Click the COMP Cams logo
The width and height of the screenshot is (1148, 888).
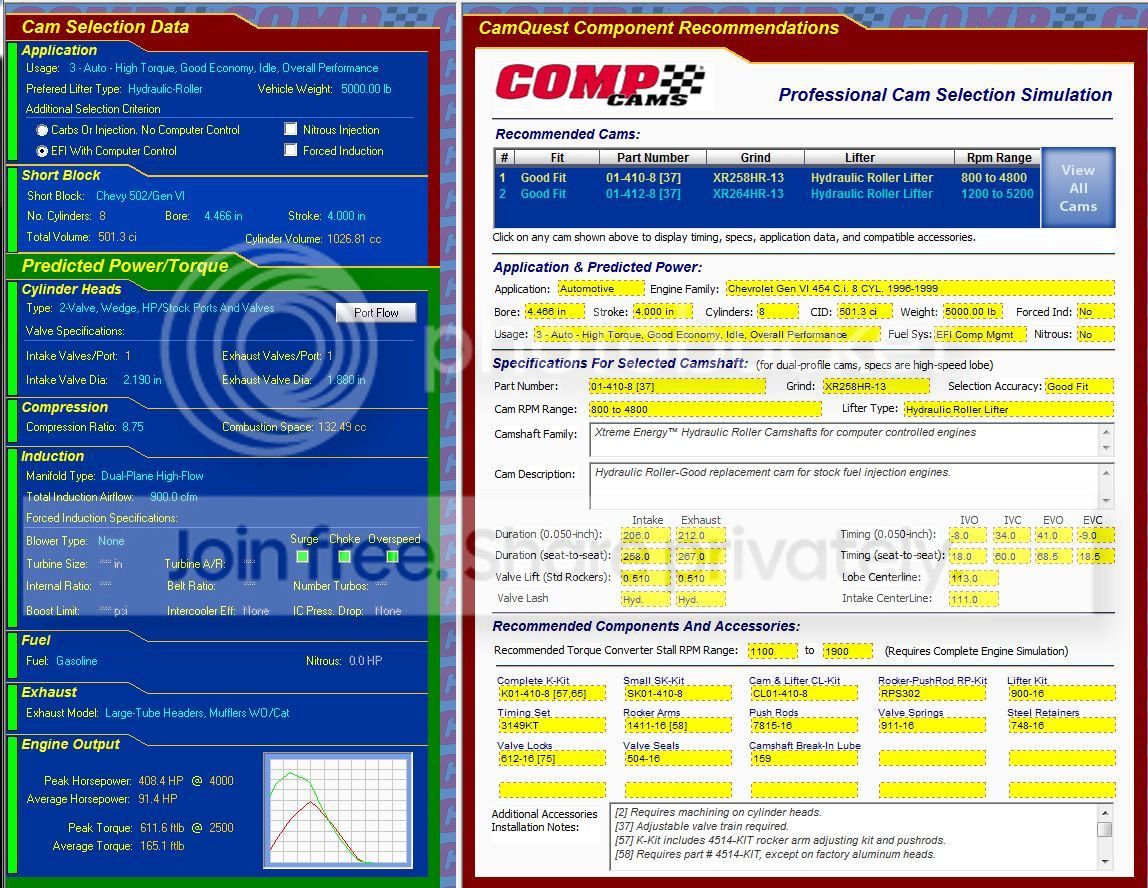click(x=600, y=86)
